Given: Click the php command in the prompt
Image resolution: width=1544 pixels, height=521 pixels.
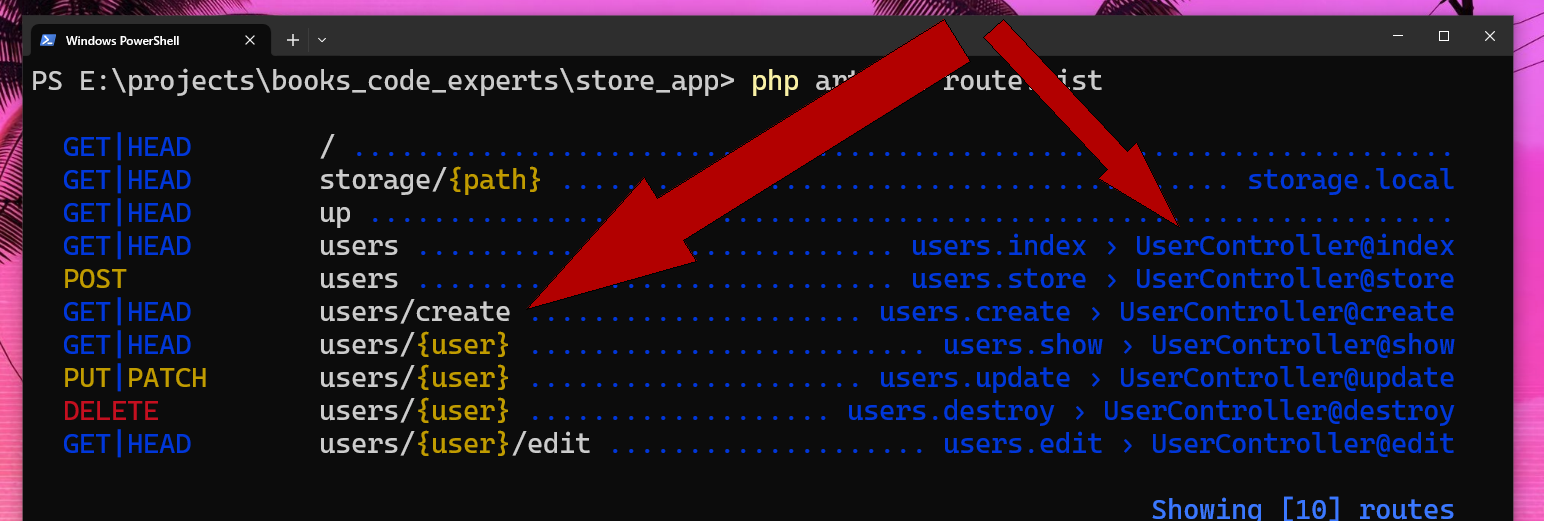Looking at the screenshot, I should pos(775,81).
